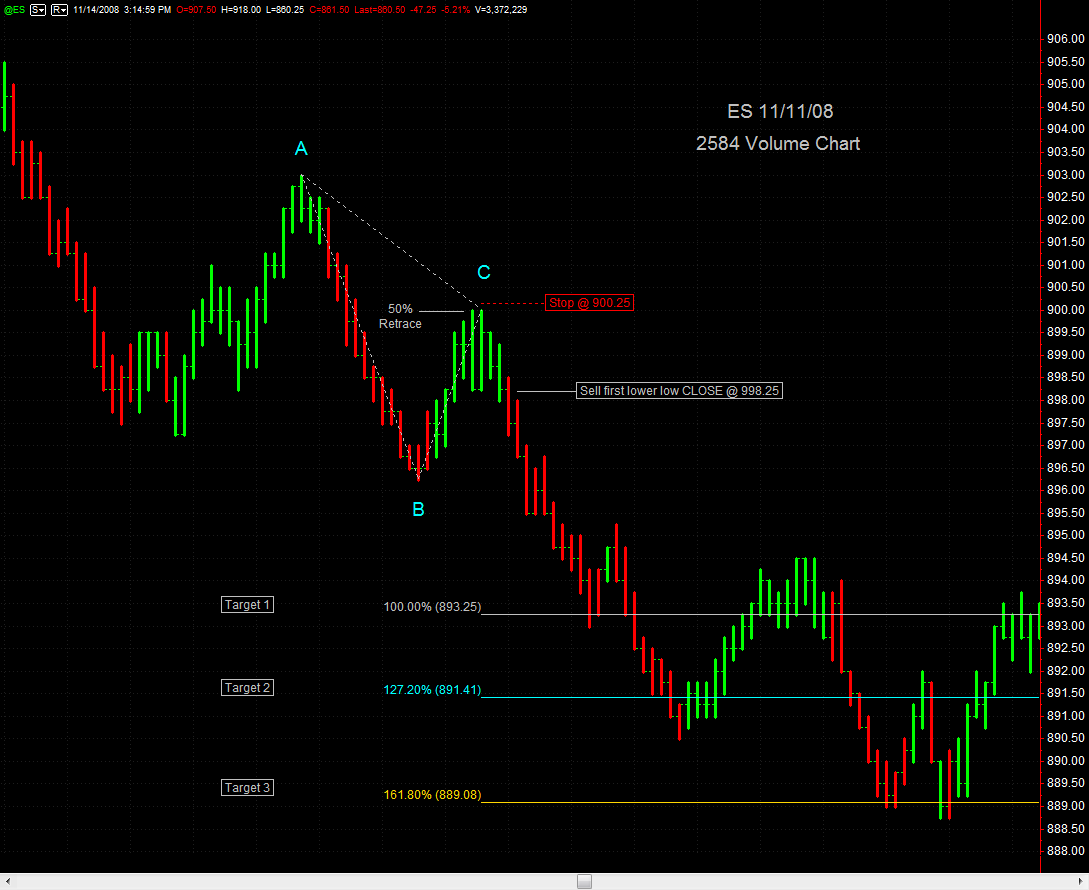The height and width of the screenshot is (890, 1089).
Task: Click the open value 'O=907.50'
Action: [196, 10]
